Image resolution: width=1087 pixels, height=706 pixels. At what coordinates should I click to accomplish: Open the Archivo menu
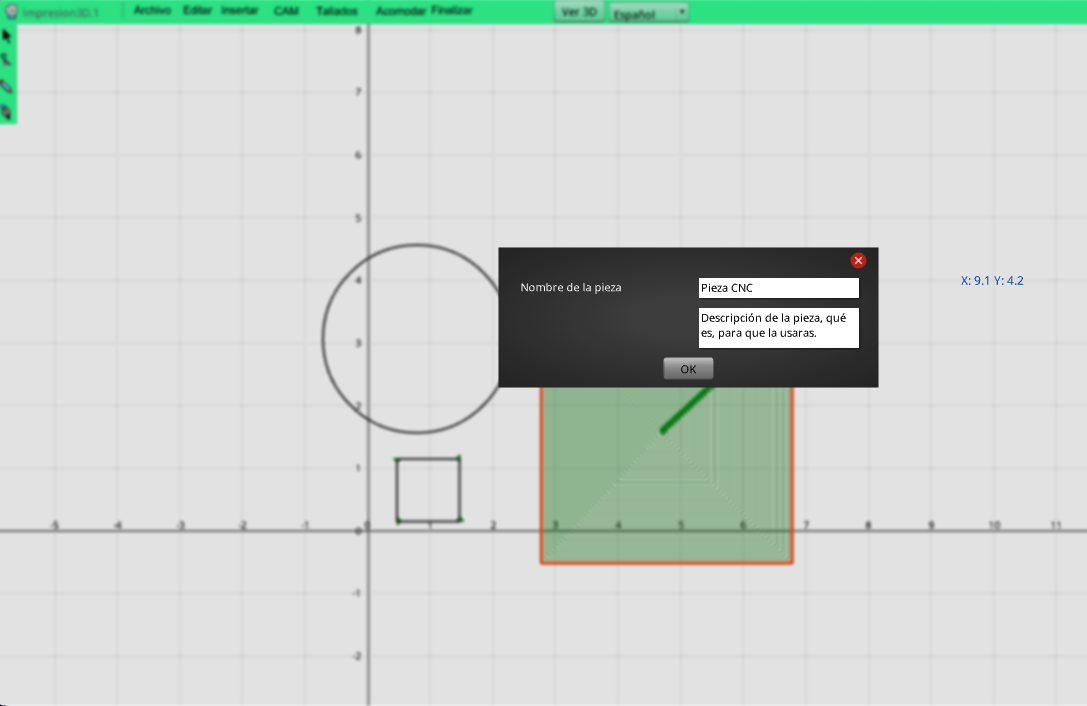[x=152, y=11]
